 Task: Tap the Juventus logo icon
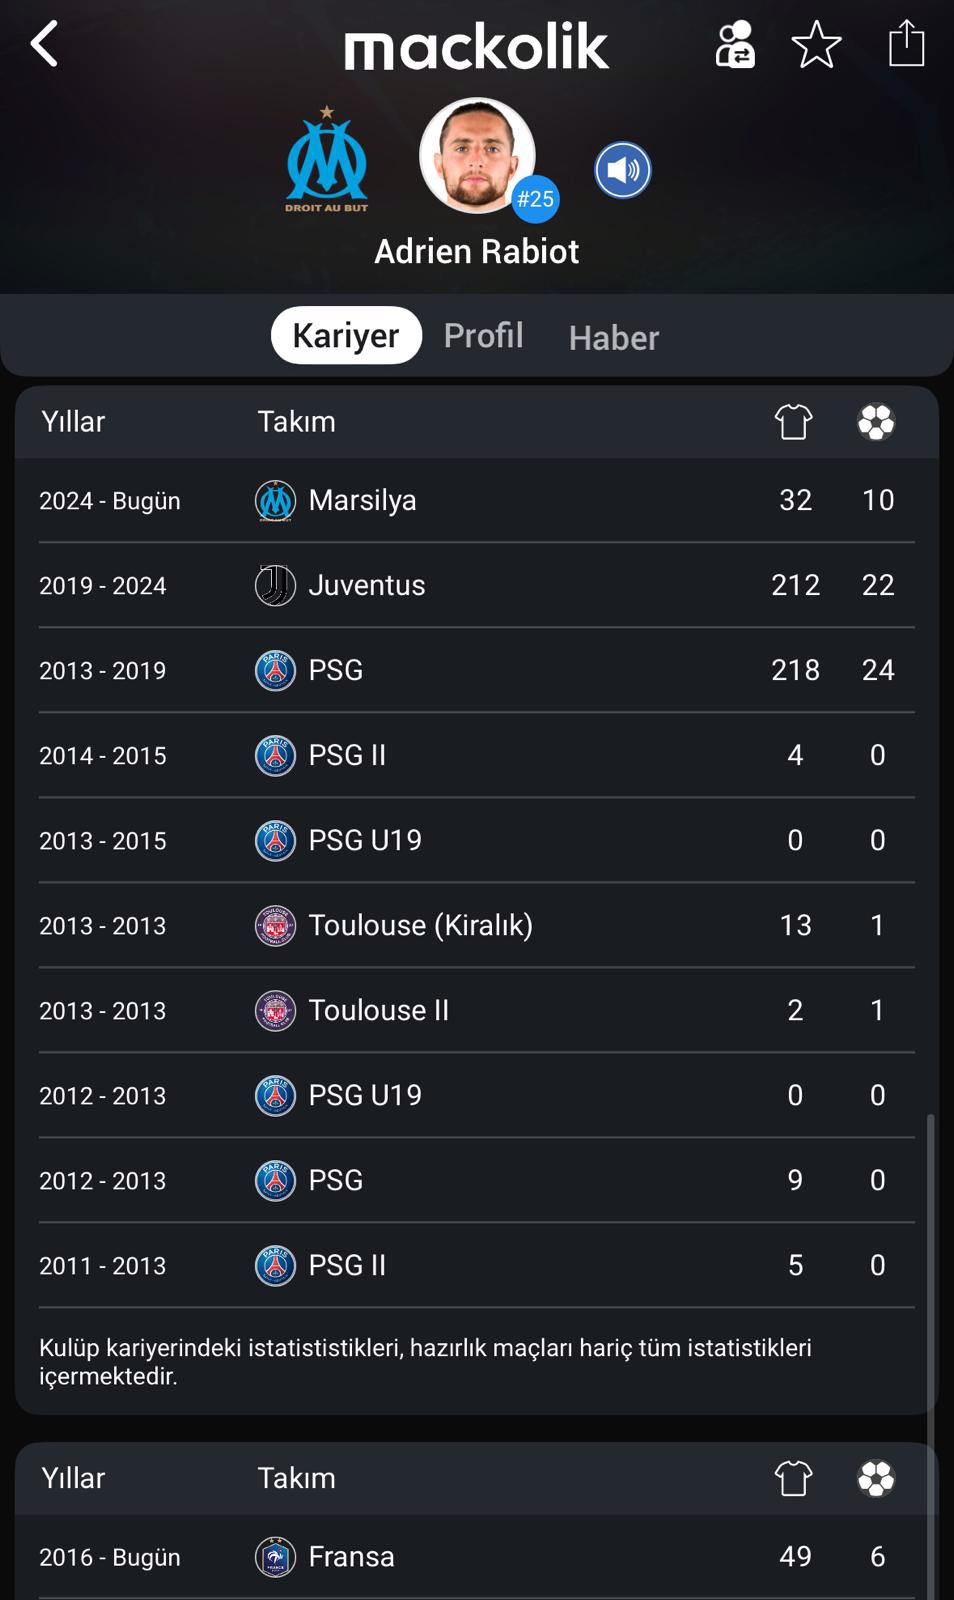click(x=275, y=585)
